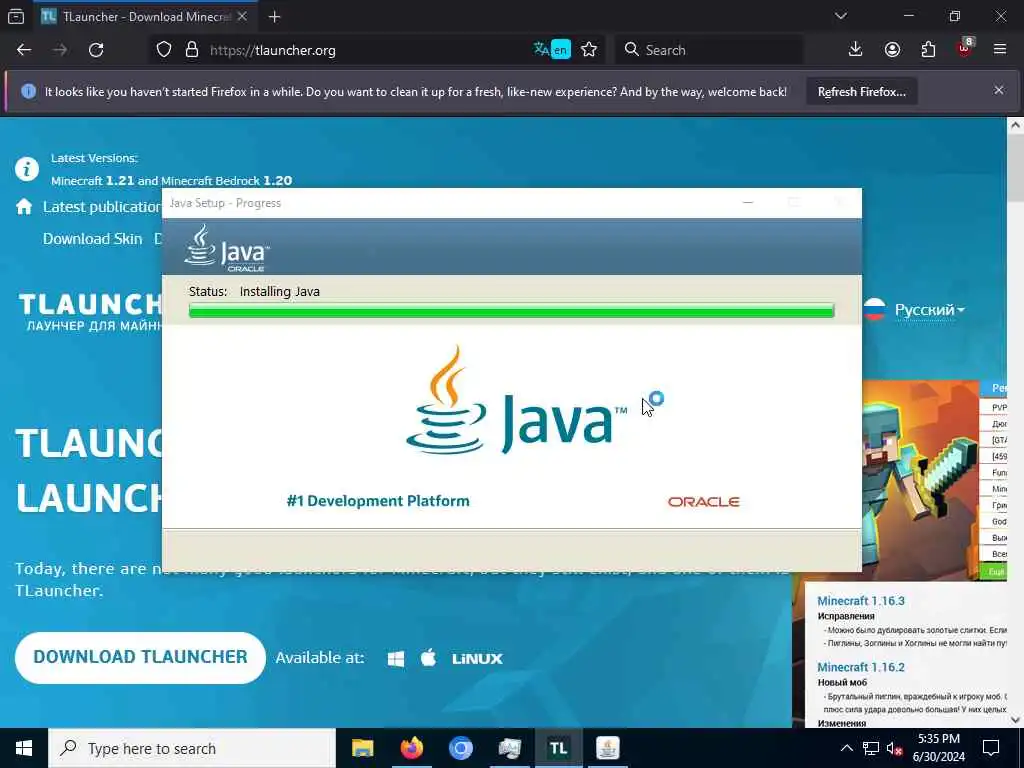
Task: Close the TLauncher browser tab
Action: pyautogui.click(x=242, y=17)
